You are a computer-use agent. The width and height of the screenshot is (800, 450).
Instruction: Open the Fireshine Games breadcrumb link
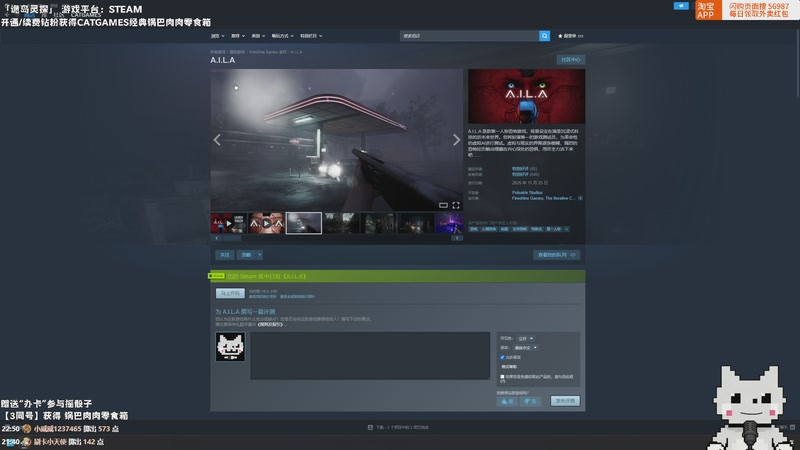pos(267,52)
